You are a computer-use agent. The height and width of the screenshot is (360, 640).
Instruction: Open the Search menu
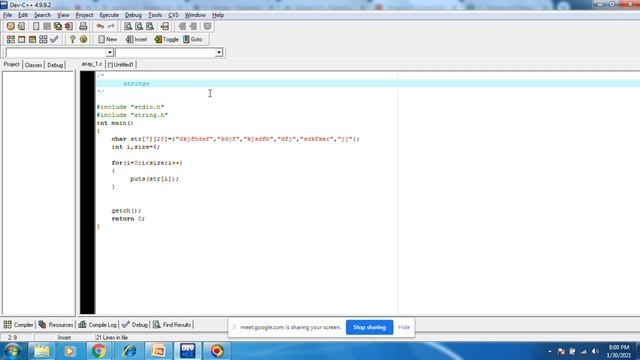42,15
